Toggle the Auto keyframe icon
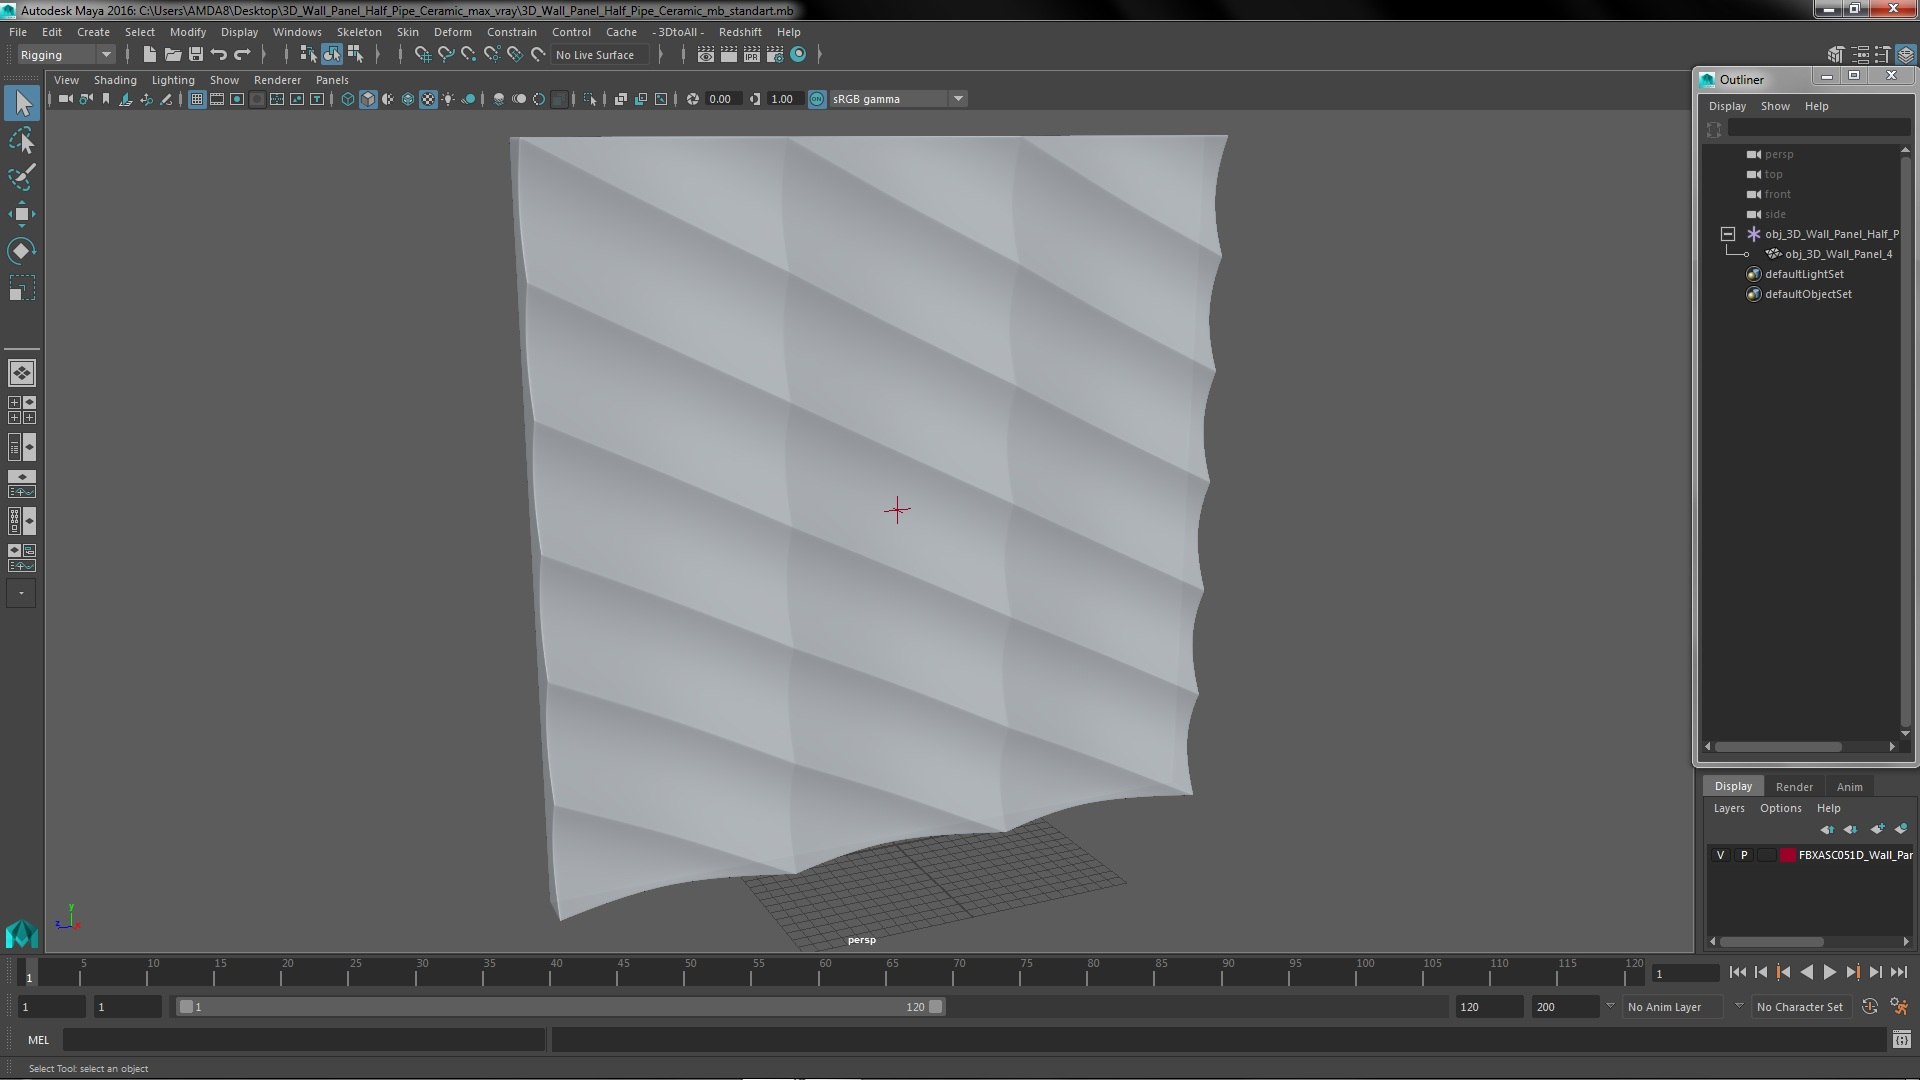Viewport: 1920px width, 1080px height. pyautogui.click(x=1869, y=1007)
